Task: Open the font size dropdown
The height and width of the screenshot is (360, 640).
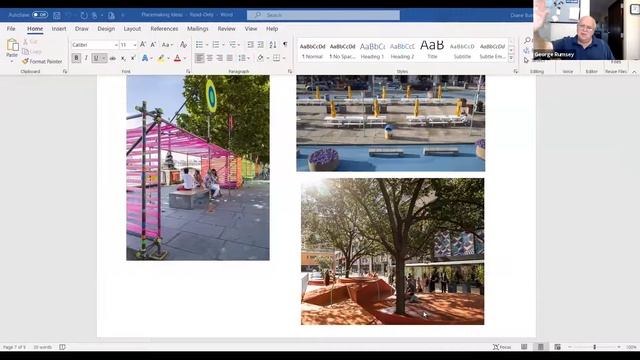Action: pos(135,45)
